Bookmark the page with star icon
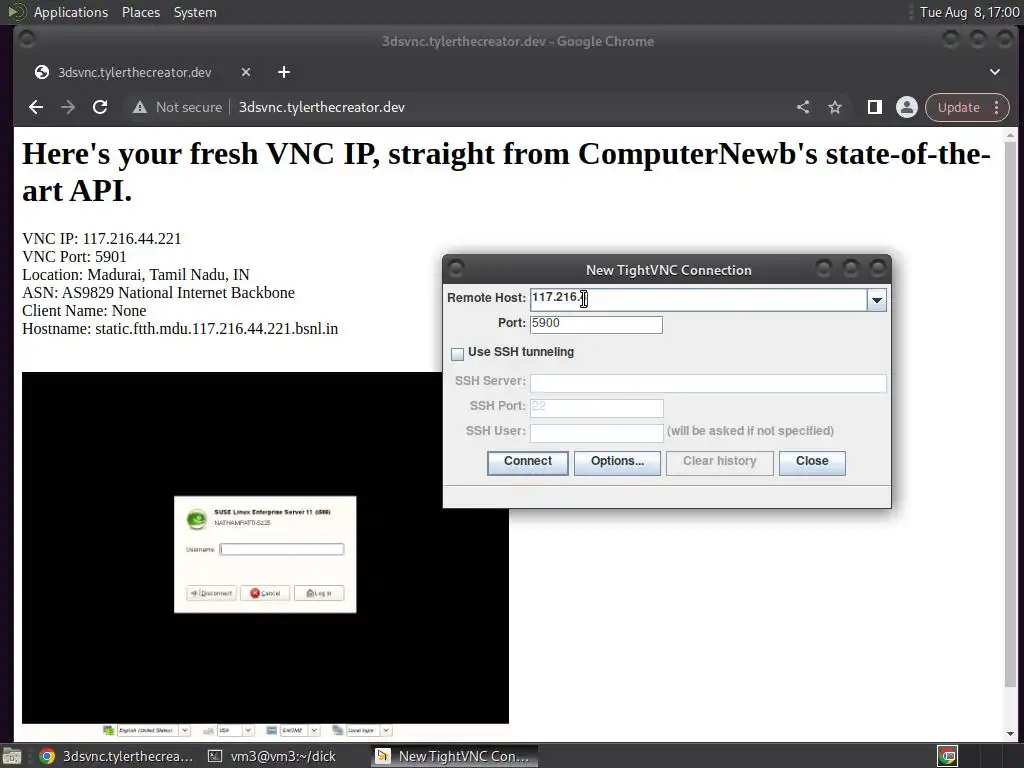1024x768 pixels. pyautogui.click(x=835, y=107)
